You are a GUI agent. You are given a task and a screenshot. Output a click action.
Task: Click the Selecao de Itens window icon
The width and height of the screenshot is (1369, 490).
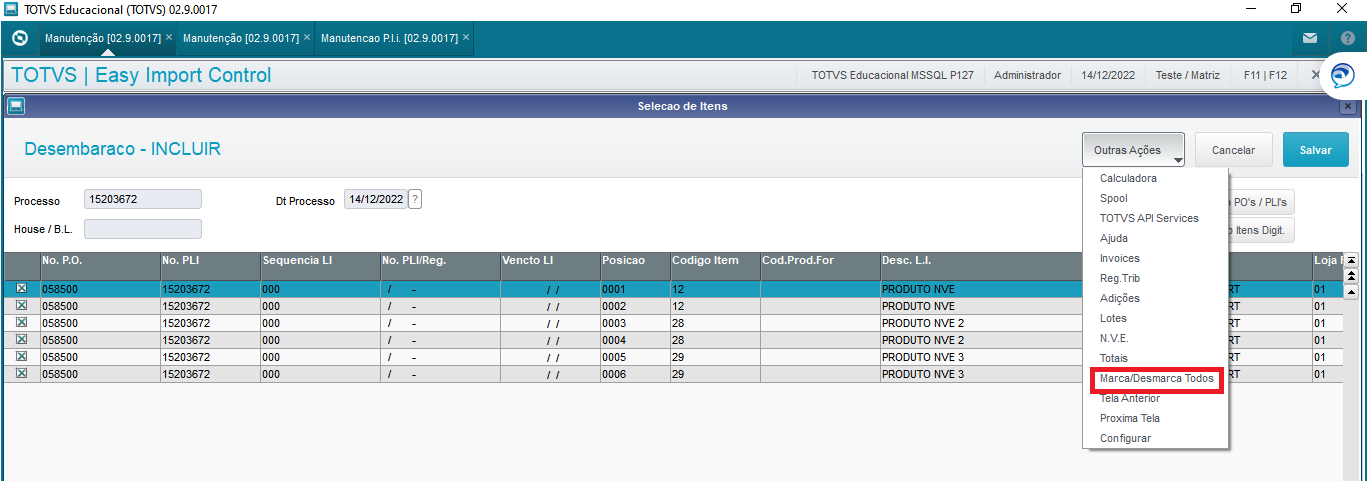click(x=15, y=105)
